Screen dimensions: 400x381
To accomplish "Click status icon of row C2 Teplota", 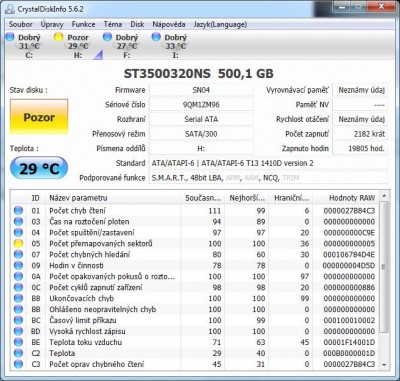I will (18, 353).
